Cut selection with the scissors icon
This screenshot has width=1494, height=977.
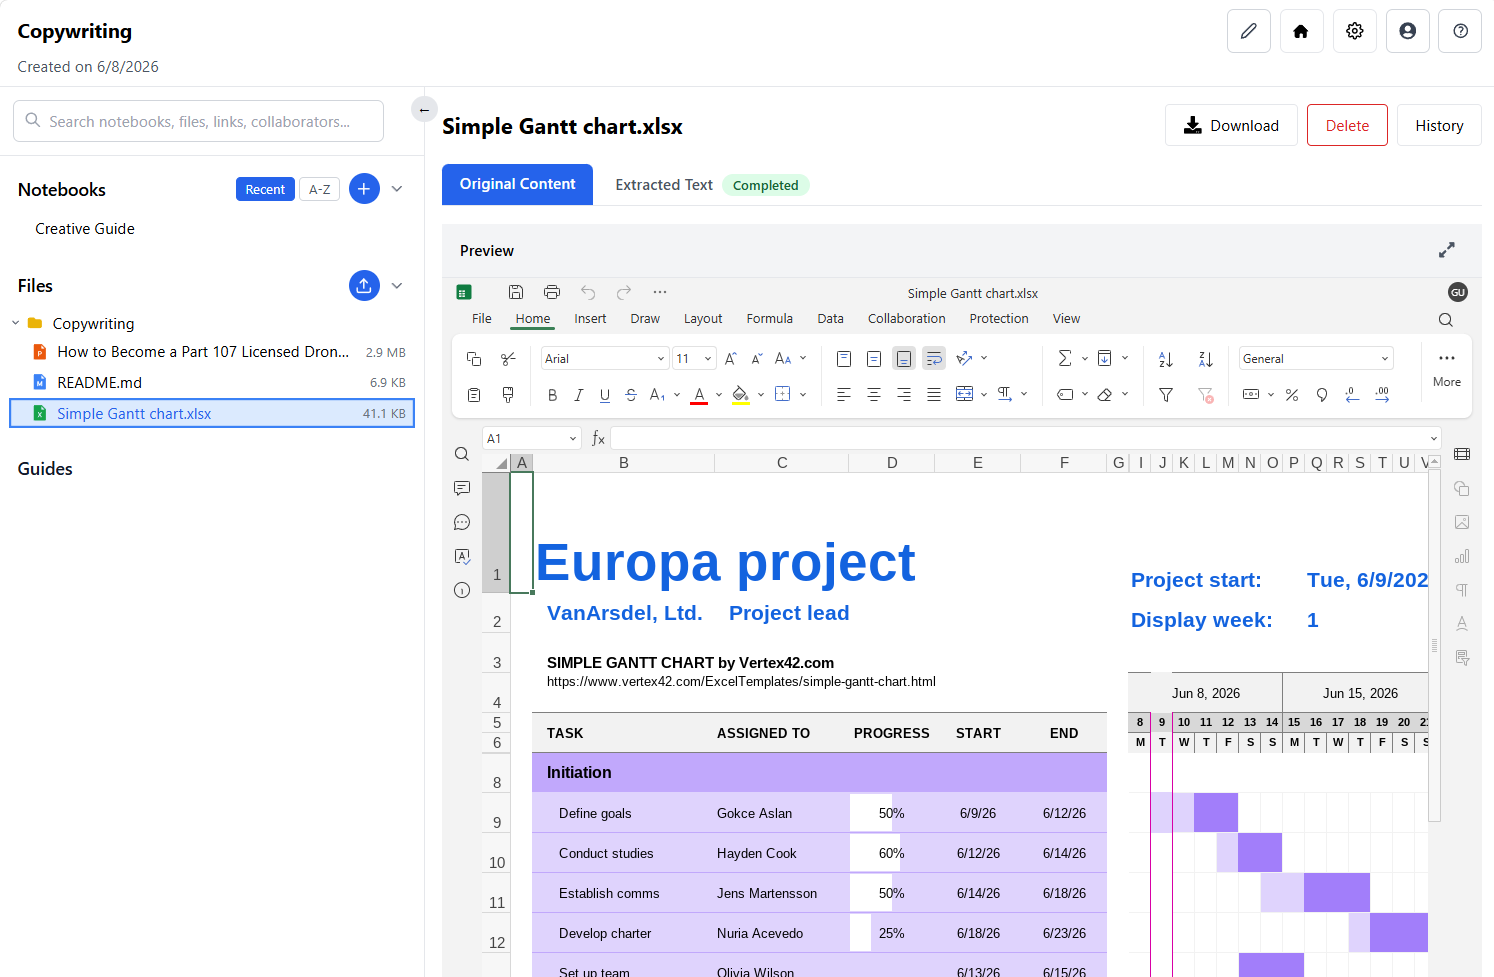tap(508, 358)
